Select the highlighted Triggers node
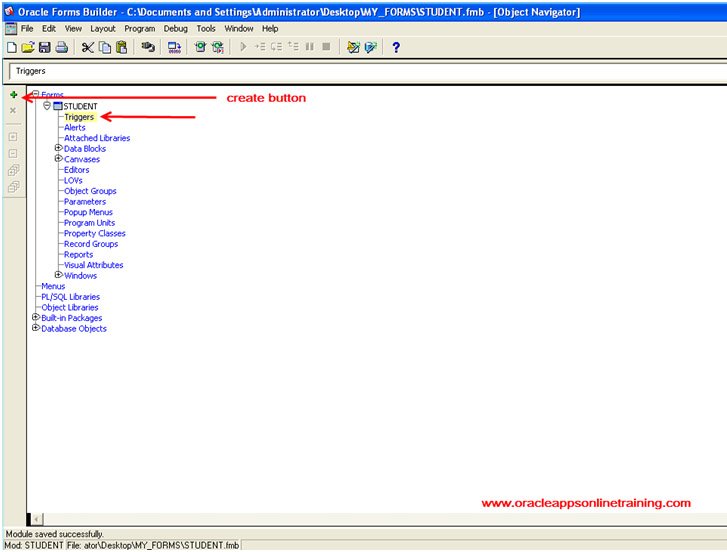Viewport: 727px width, 552px height. pyautogui.click(x=79, y=117)
